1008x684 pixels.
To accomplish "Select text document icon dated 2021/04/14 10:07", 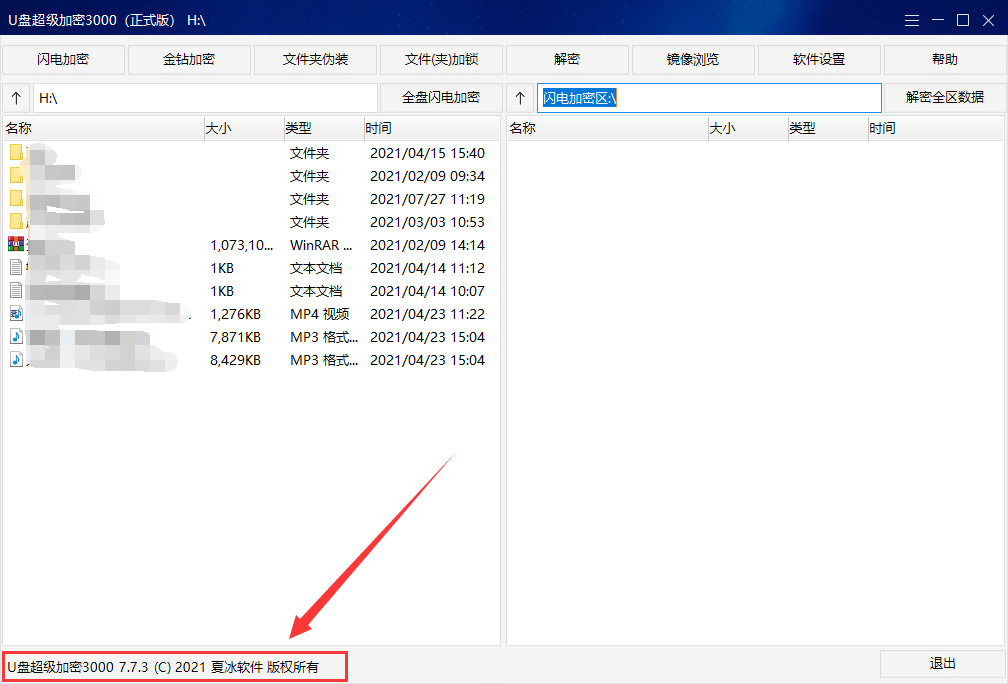I will point(16,291).
